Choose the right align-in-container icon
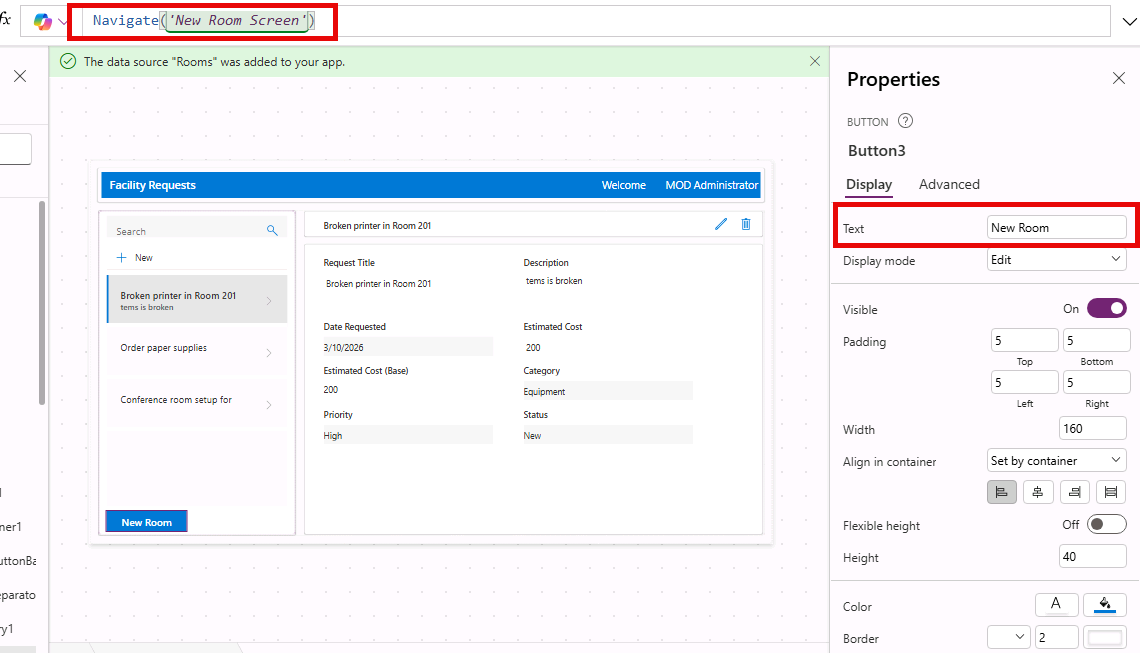The width and height of the screenshot is (1140, 653). [1073, 491]
